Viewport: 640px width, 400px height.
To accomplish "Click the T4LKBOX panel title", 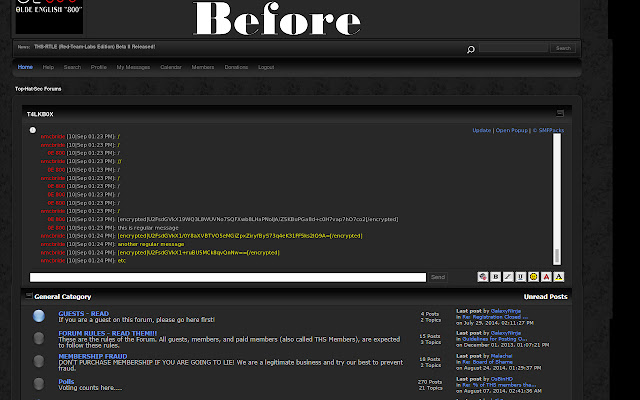I will (x=40, y=114).
